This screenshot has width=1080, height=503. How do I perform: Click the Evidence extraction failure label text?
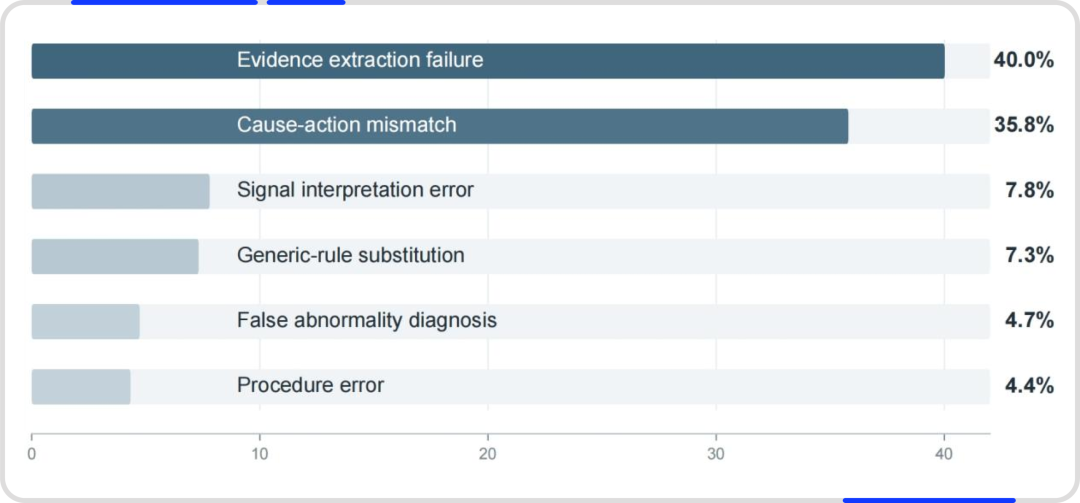coord(360,60)
